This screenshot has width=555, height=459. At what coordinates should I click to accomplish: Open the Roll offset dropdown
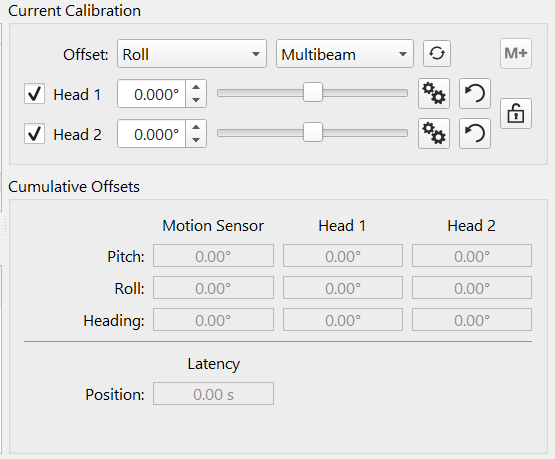(192, 54)
